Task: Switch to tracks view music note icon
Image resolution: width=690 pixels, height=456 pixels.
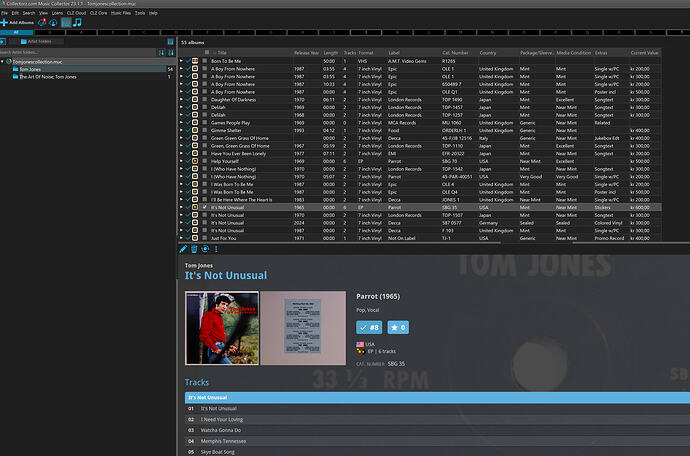Action: 77,22
